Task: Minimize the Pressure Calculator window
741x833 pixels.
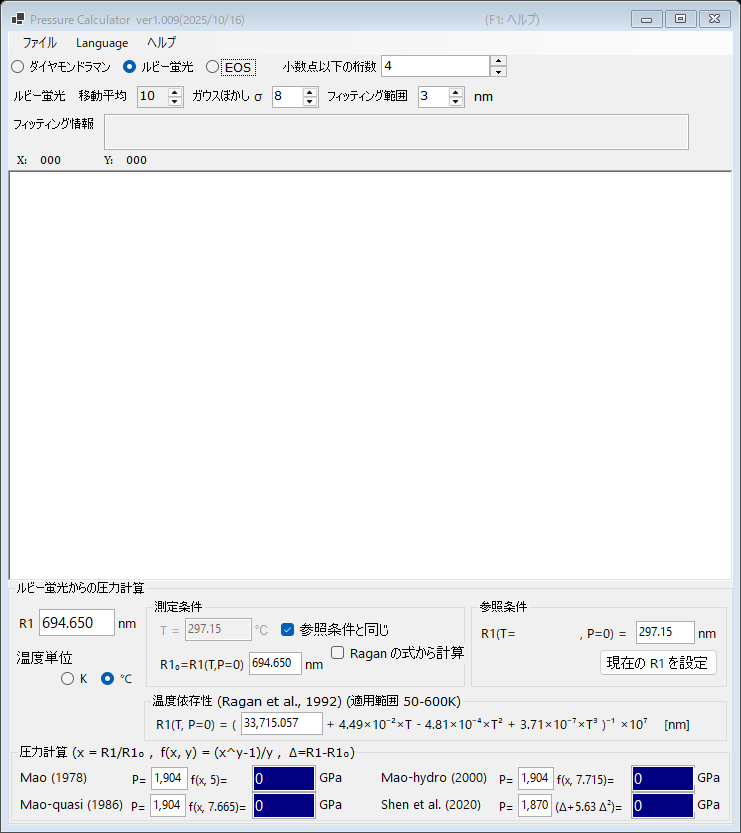Action: (646, 19)
